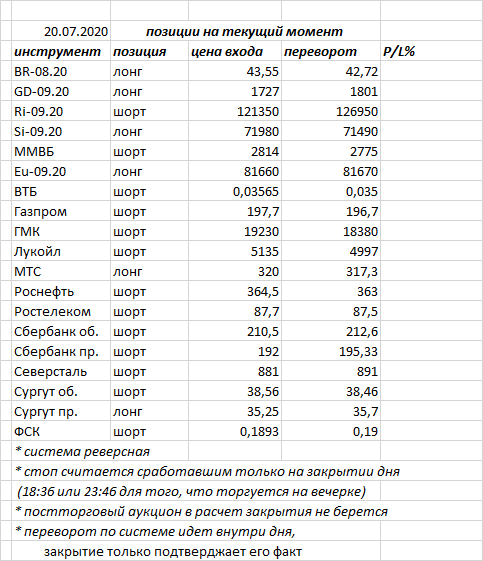Click the empty P/L% cell for Роснефть

(x=431, y=292)
